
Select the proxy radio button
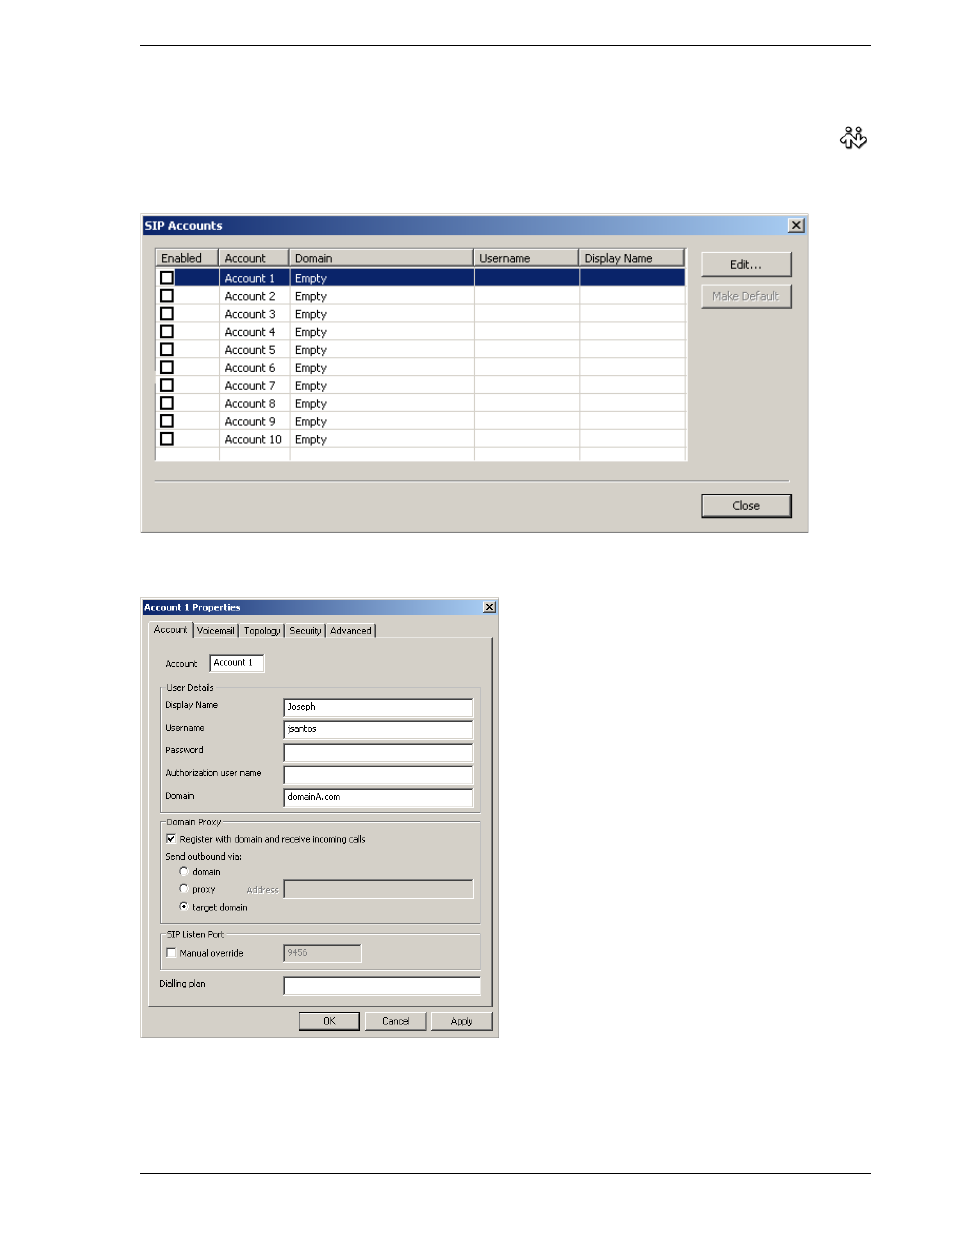(x=183, y=888)
